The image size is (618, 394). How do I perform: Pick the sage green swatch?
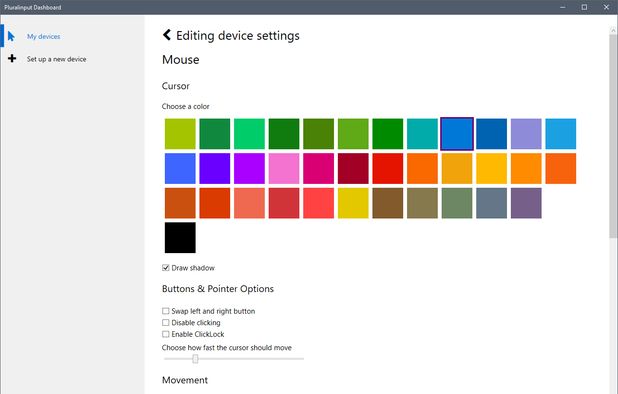[457, 203]
